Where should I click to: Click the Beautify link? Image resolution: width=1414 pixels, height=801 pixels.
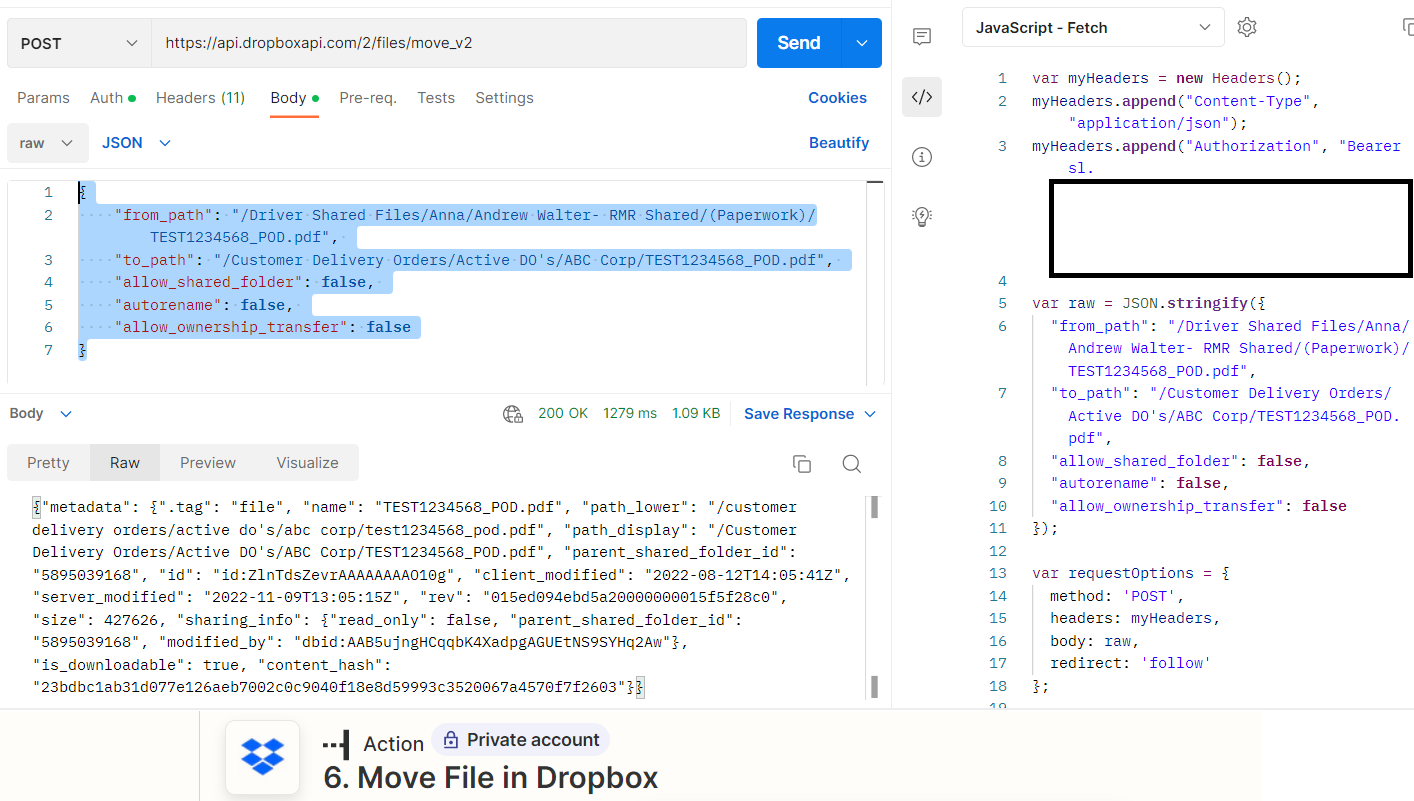pyautogui.click(x=839, y=143)
